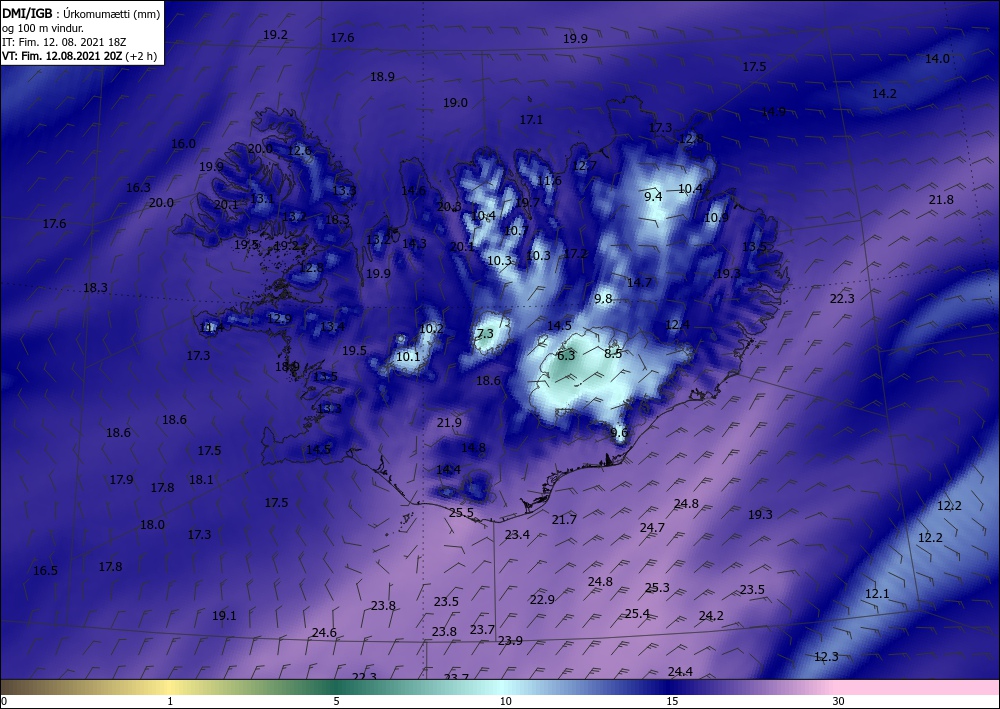1000x709 pixels.
Task: Click the colorbar tick label 5
Action: (x=336, y=702)
